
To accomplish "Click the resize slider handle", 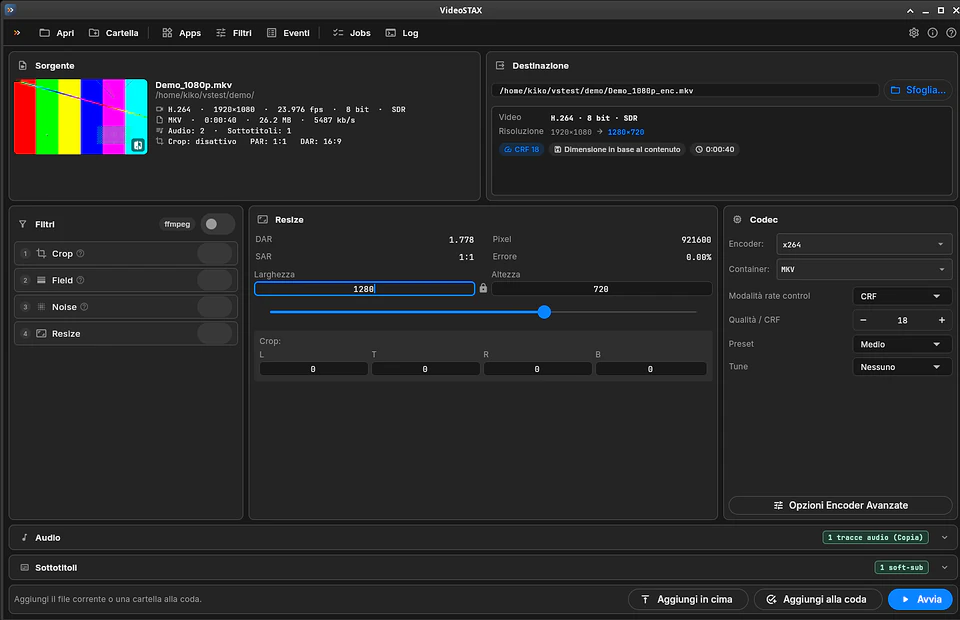I will tap(544, 312).
